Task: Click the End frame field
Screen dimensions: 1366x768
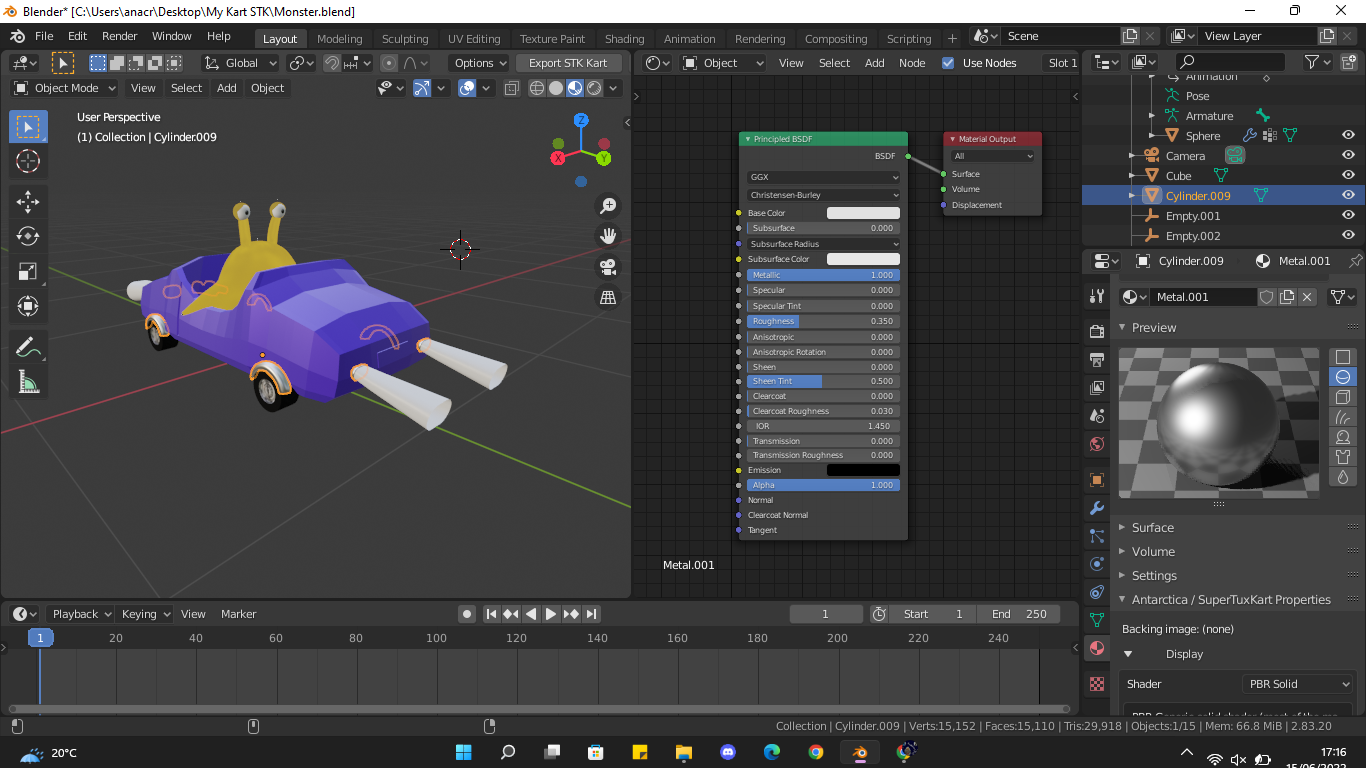Action: (x=1019, y=614)
